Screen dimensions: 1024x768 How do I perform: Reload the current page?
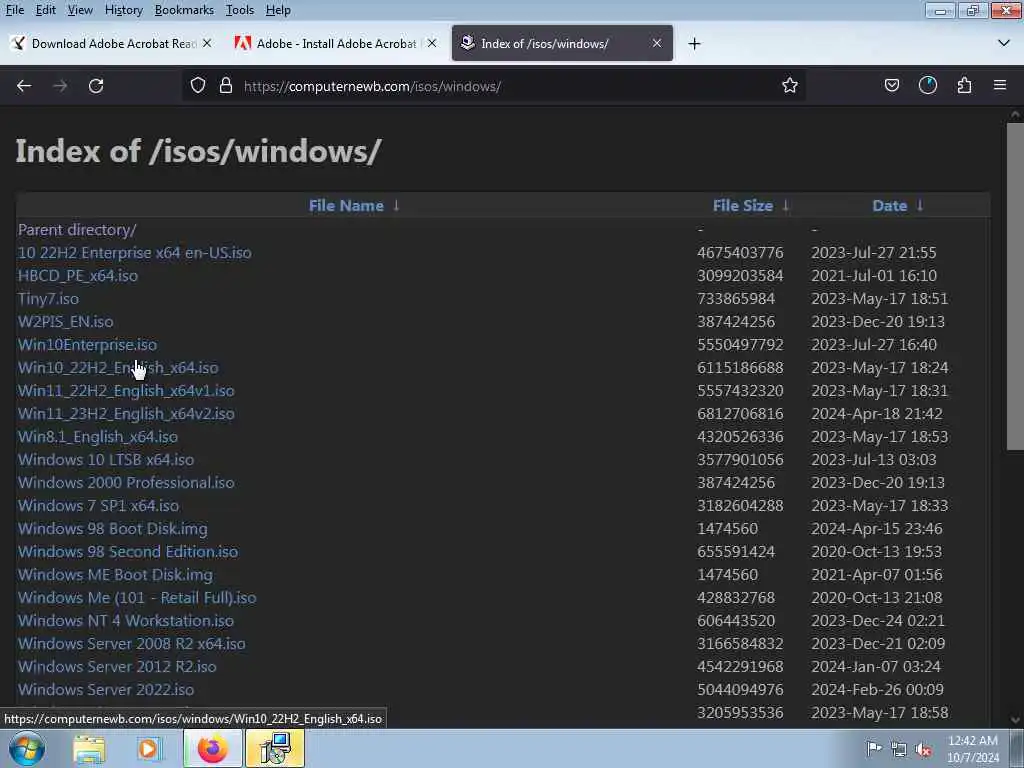[x=96, y=86]
